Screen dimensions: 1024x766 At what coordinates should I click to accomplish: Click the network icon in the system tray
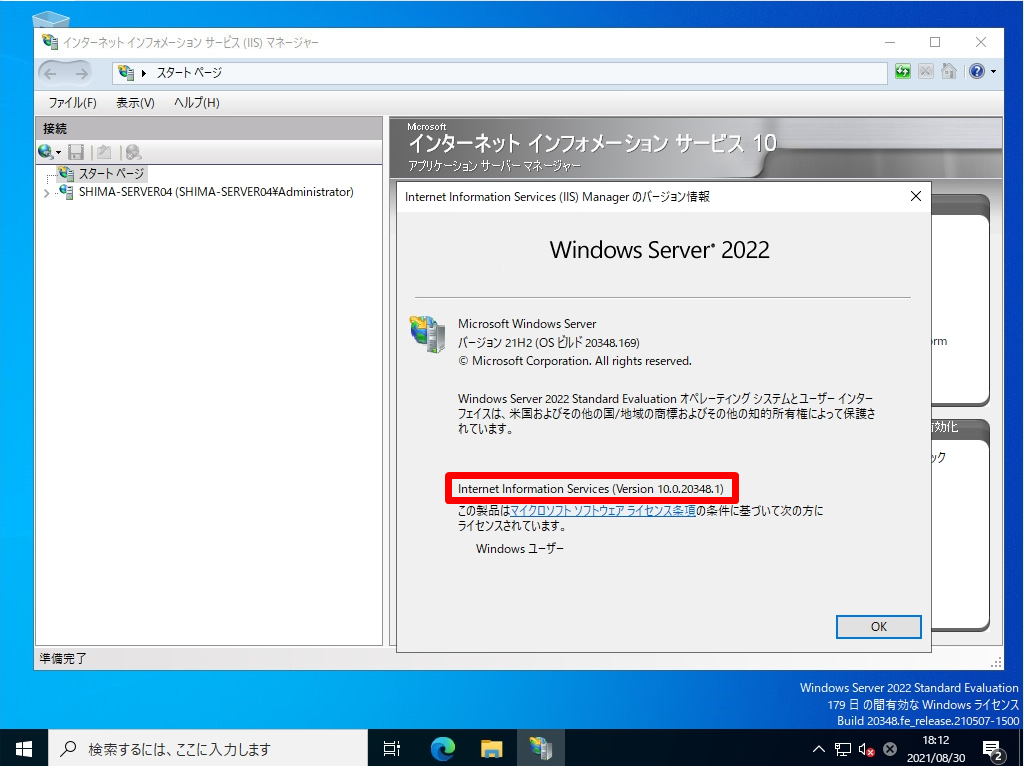pos(842,749)
